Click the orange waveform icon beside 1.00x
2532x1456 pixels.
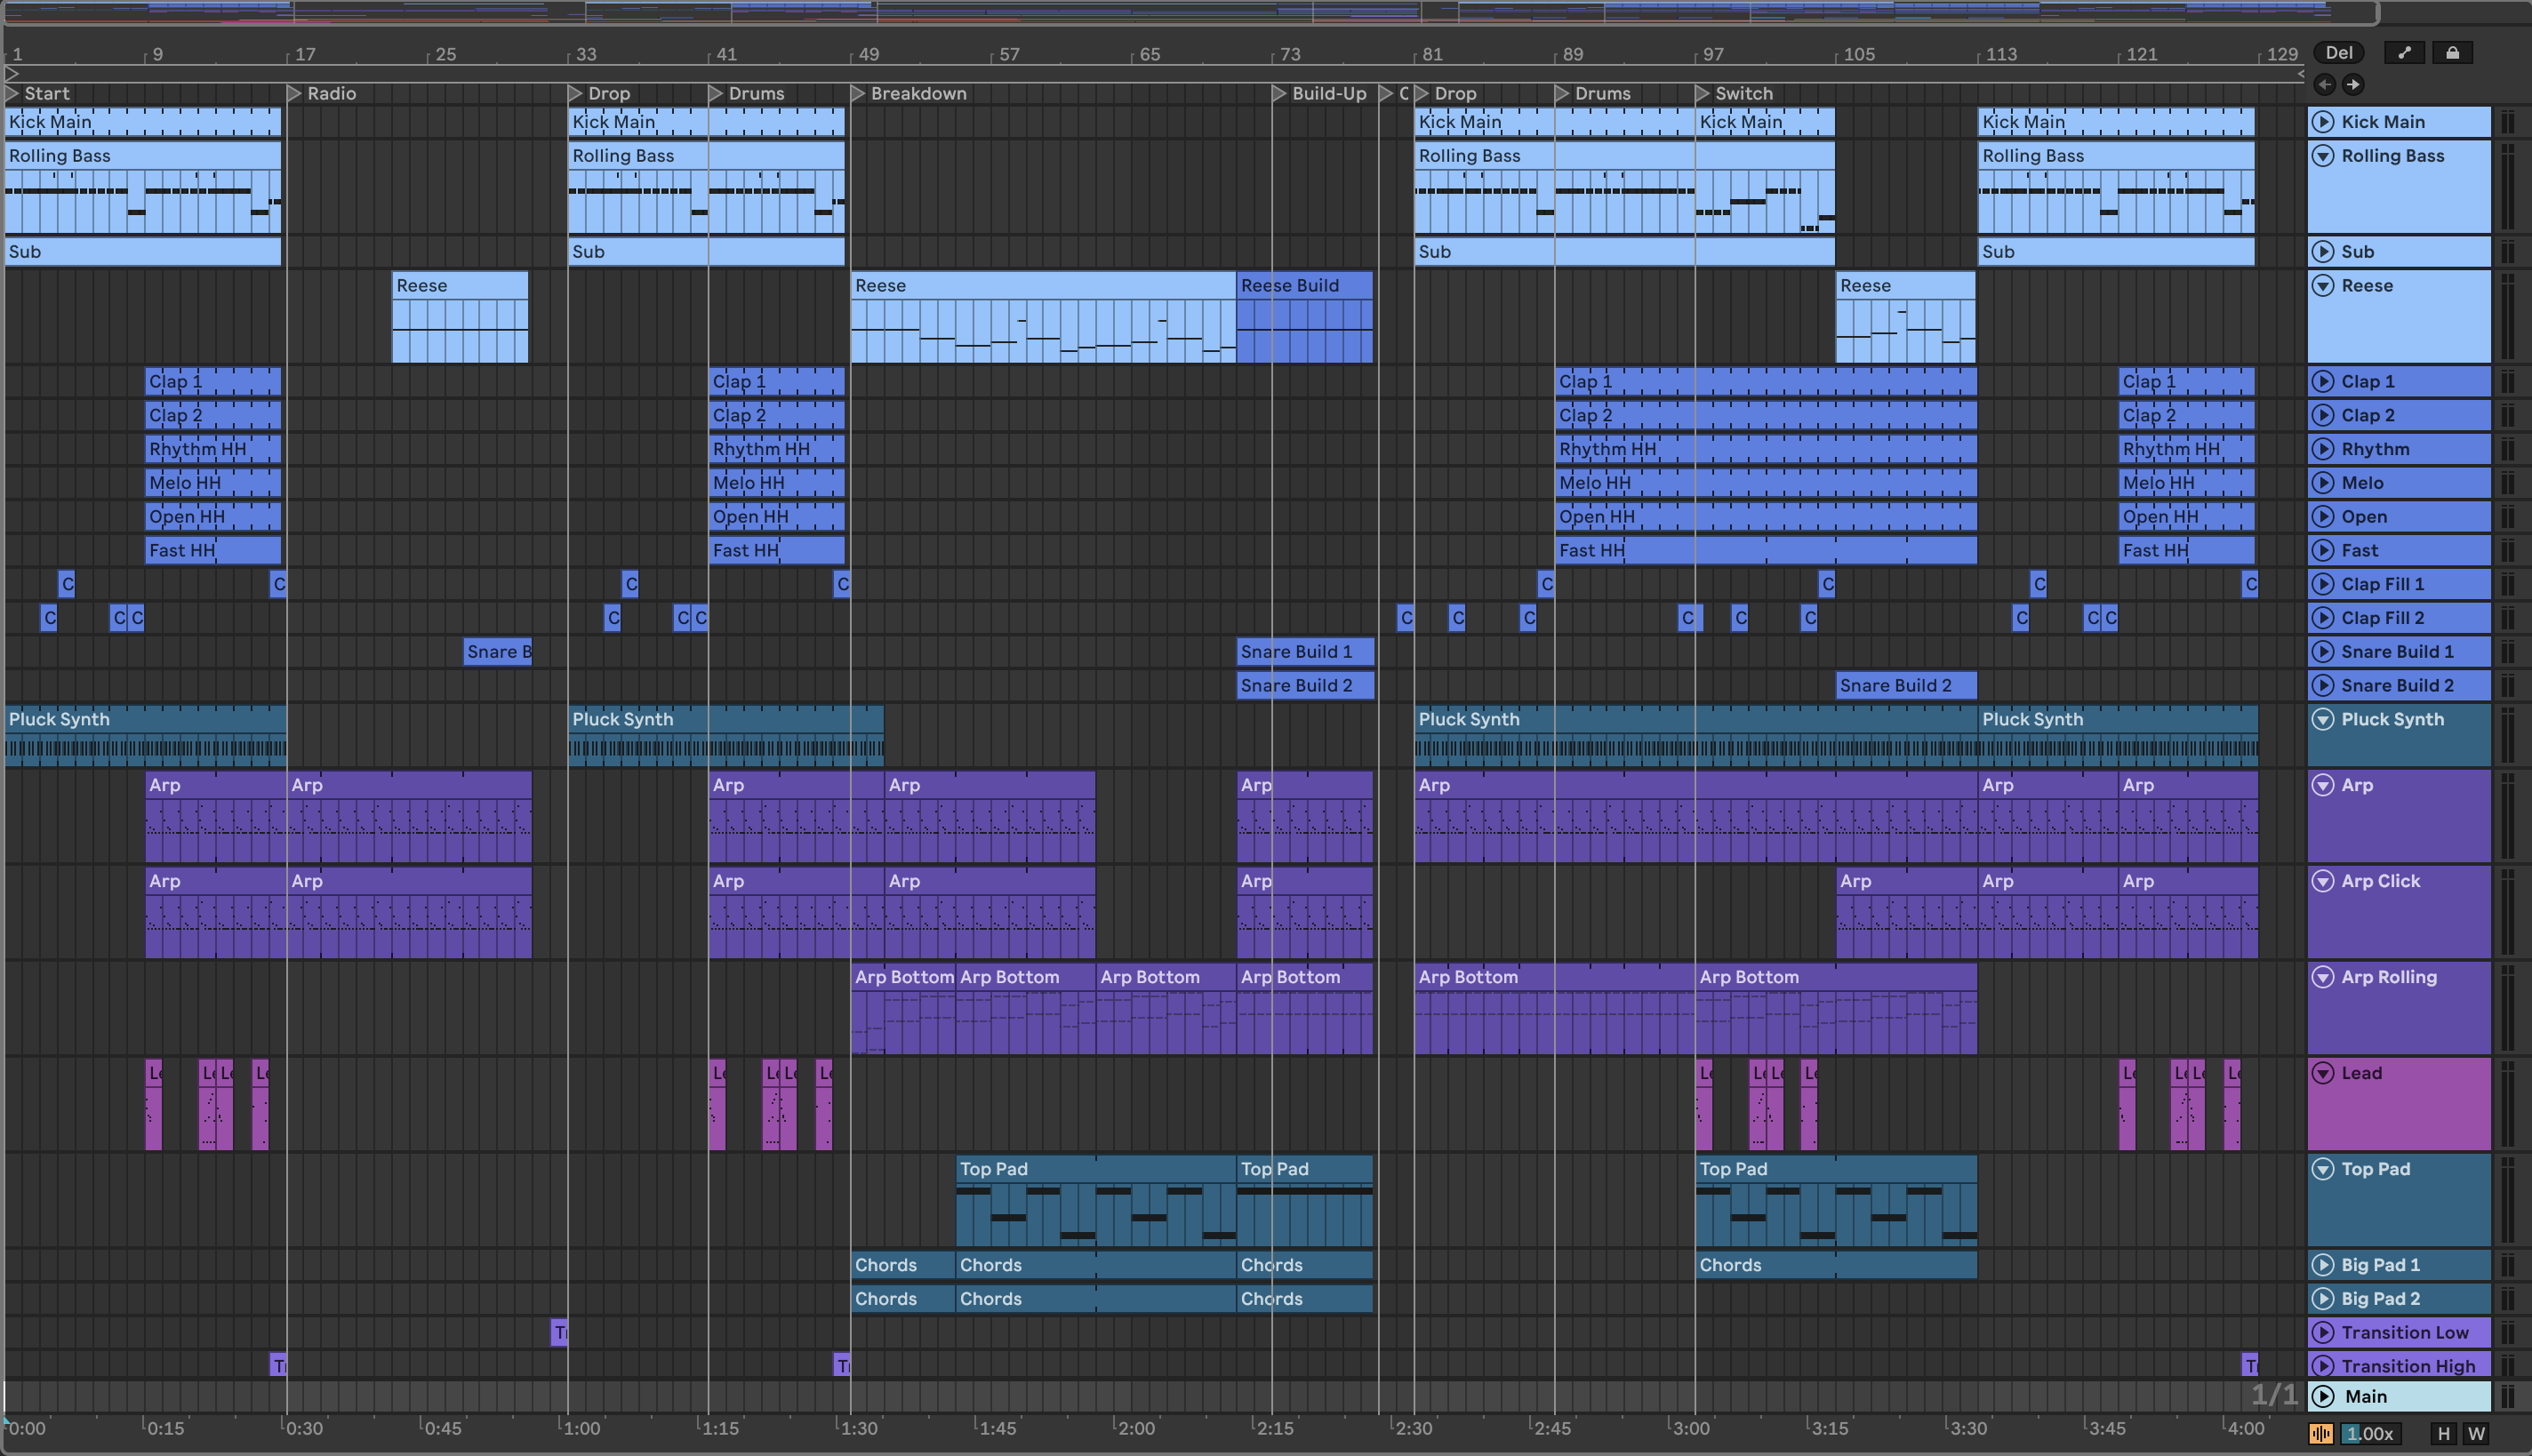pos(2321,1433)
